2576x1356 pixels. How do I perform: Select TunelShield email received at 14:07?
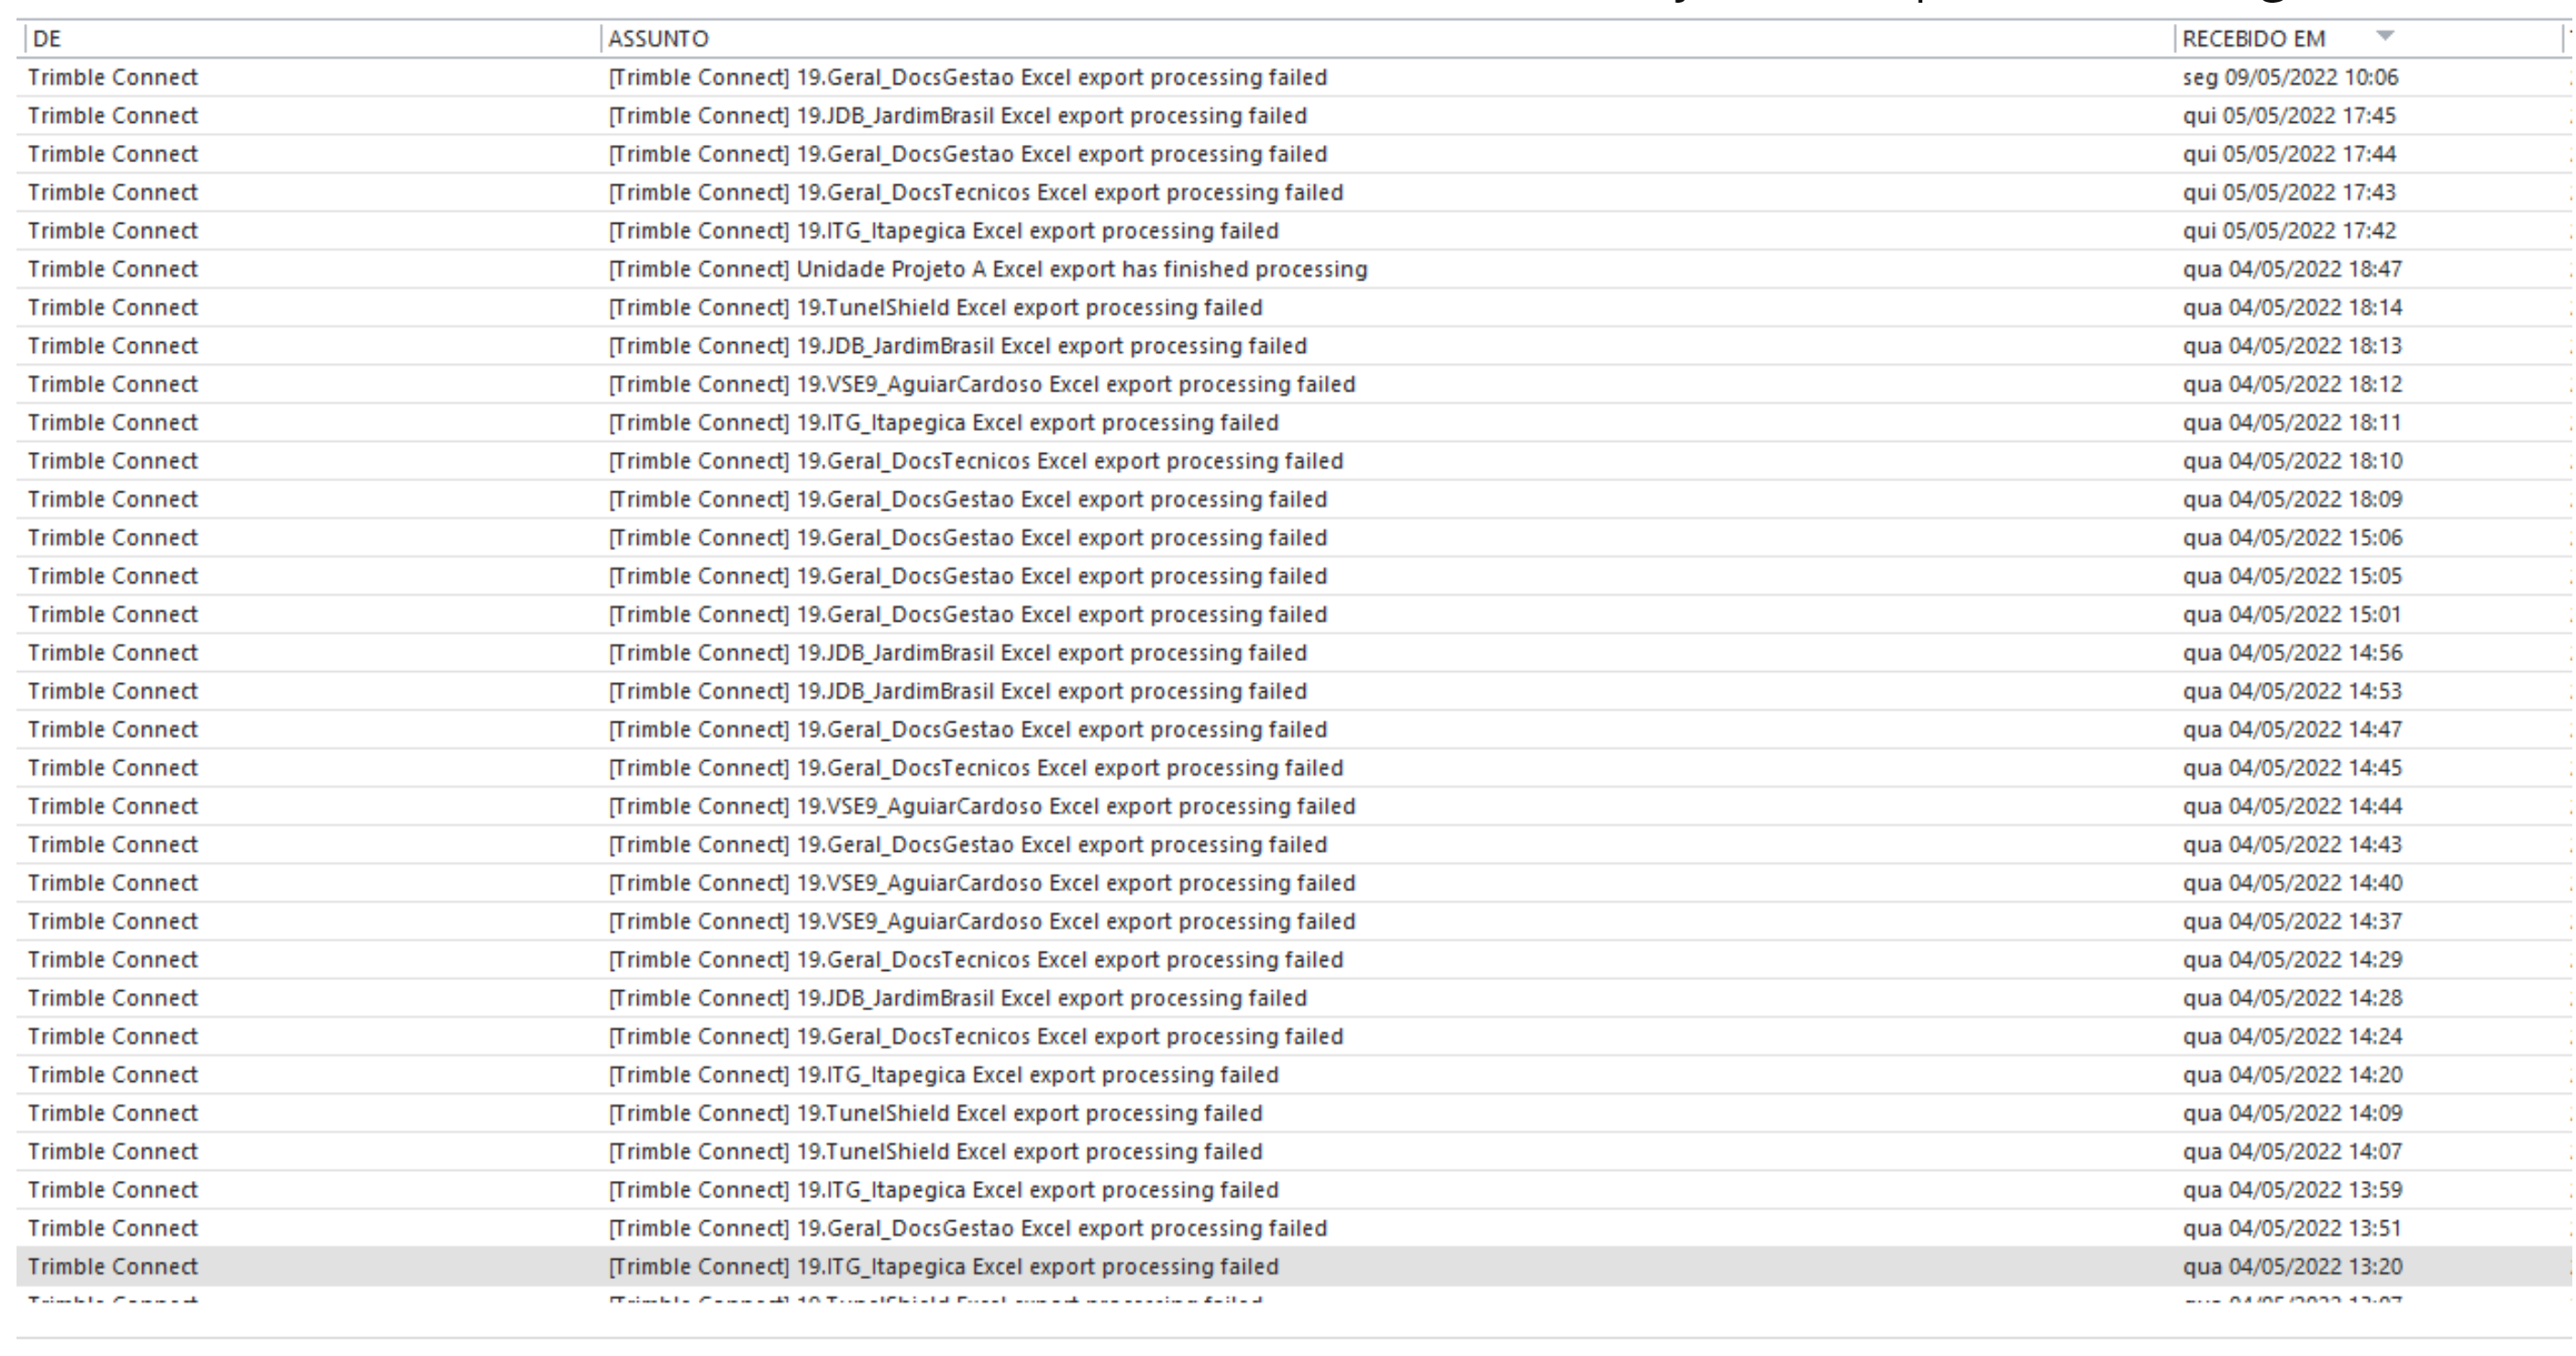pos(1293,1151)
